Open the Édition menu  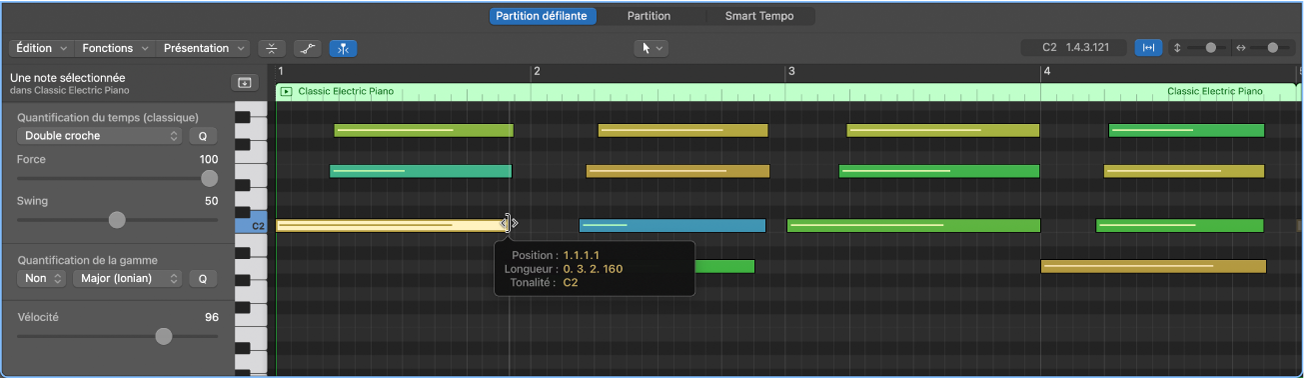point(41,48)
